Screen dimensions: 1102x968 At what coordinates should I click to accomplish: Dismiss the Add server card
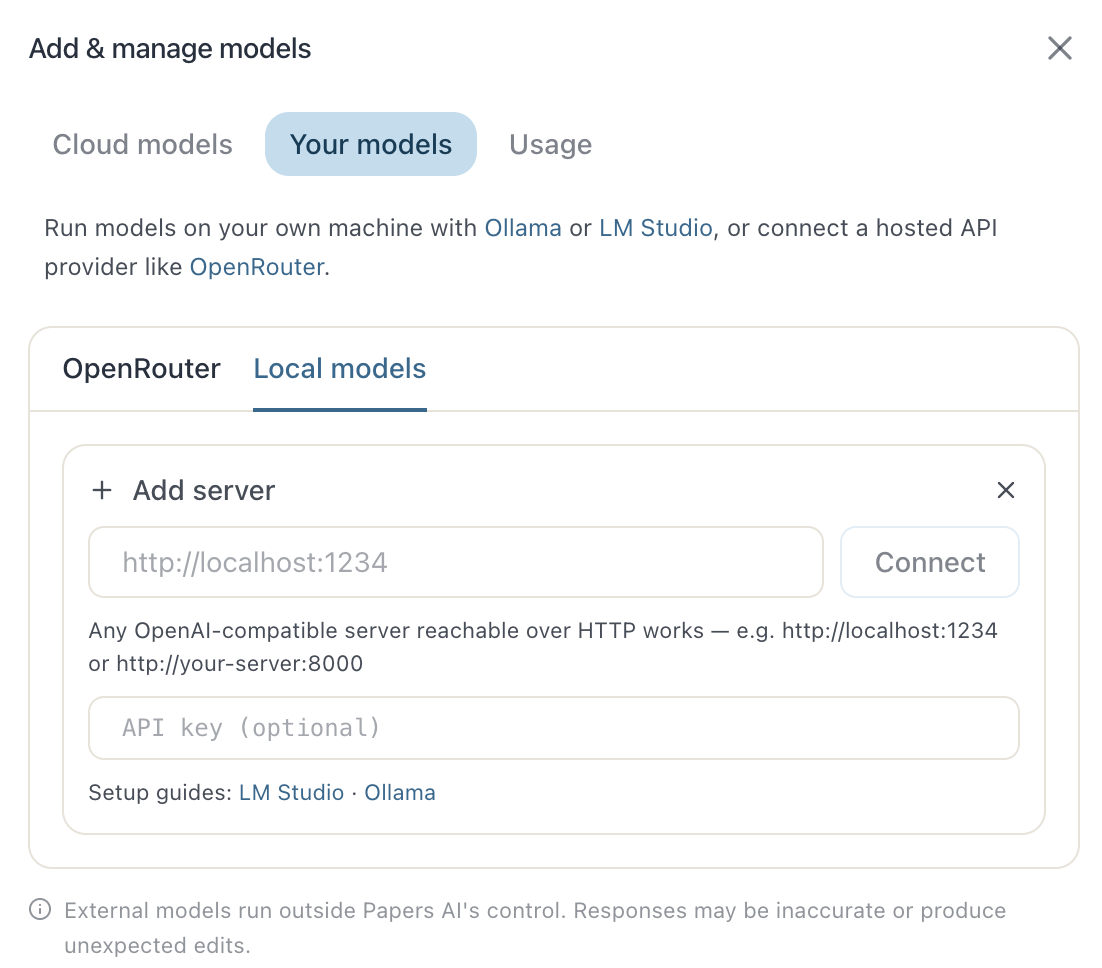click(1006, 490)
